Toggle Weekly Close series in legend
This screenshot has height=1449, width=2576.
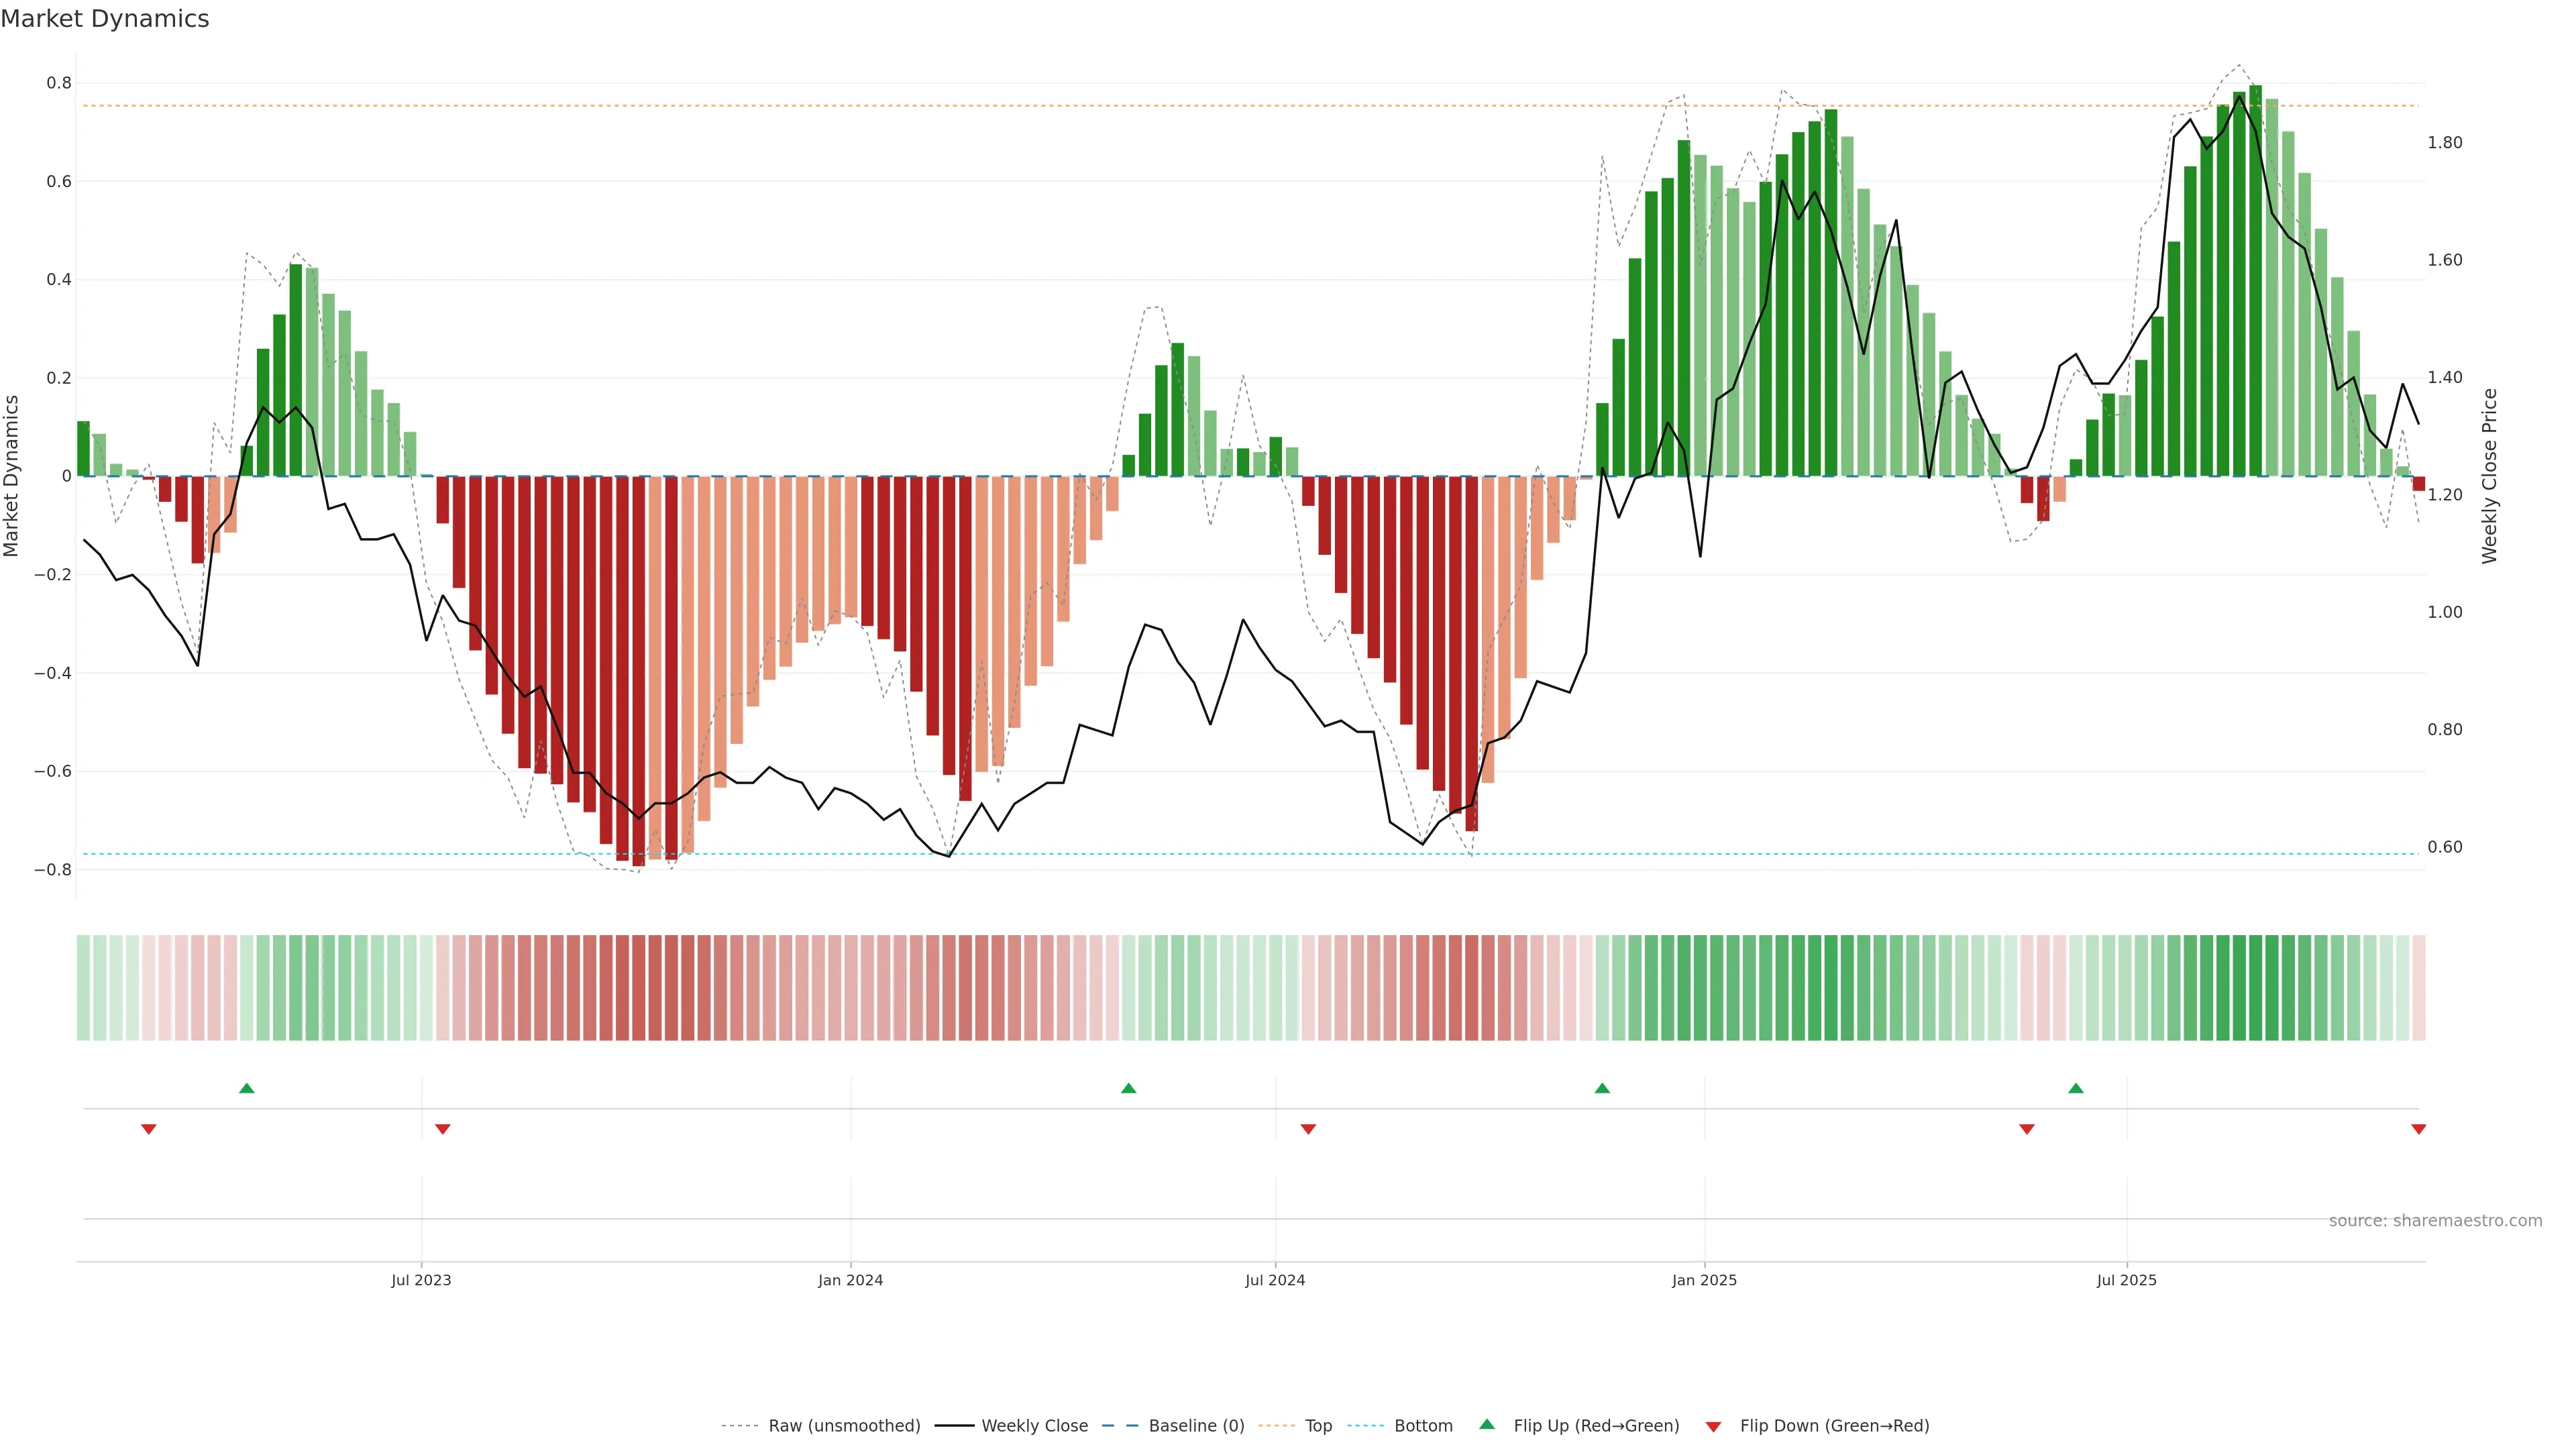coord(1034,1426)
